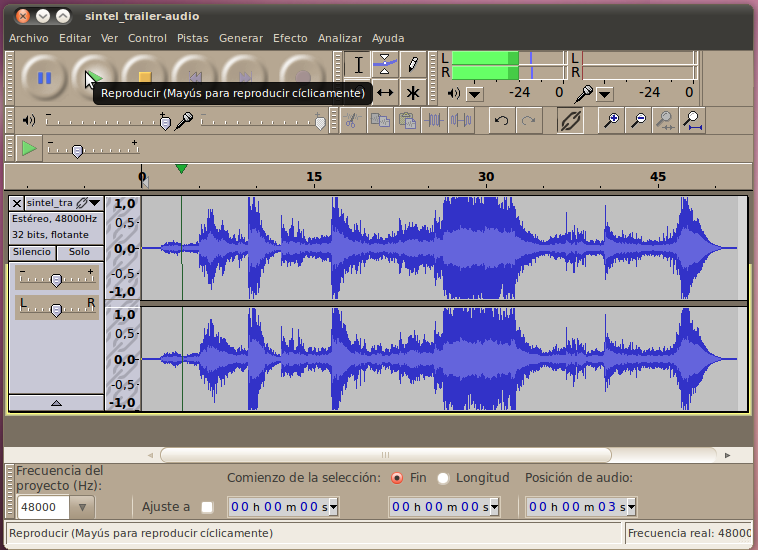Click the Cut scissors icon
The height and width of the screenshot is (550, 758).
click(352, 120)
